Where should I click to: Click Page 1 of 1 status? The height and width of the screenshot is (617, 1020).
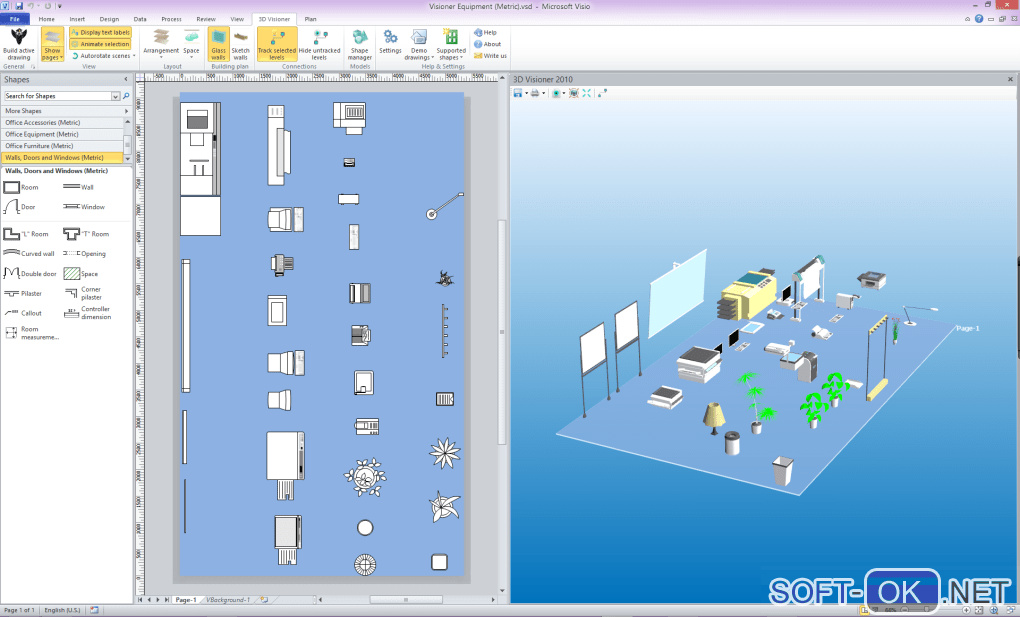pos(20,610)
